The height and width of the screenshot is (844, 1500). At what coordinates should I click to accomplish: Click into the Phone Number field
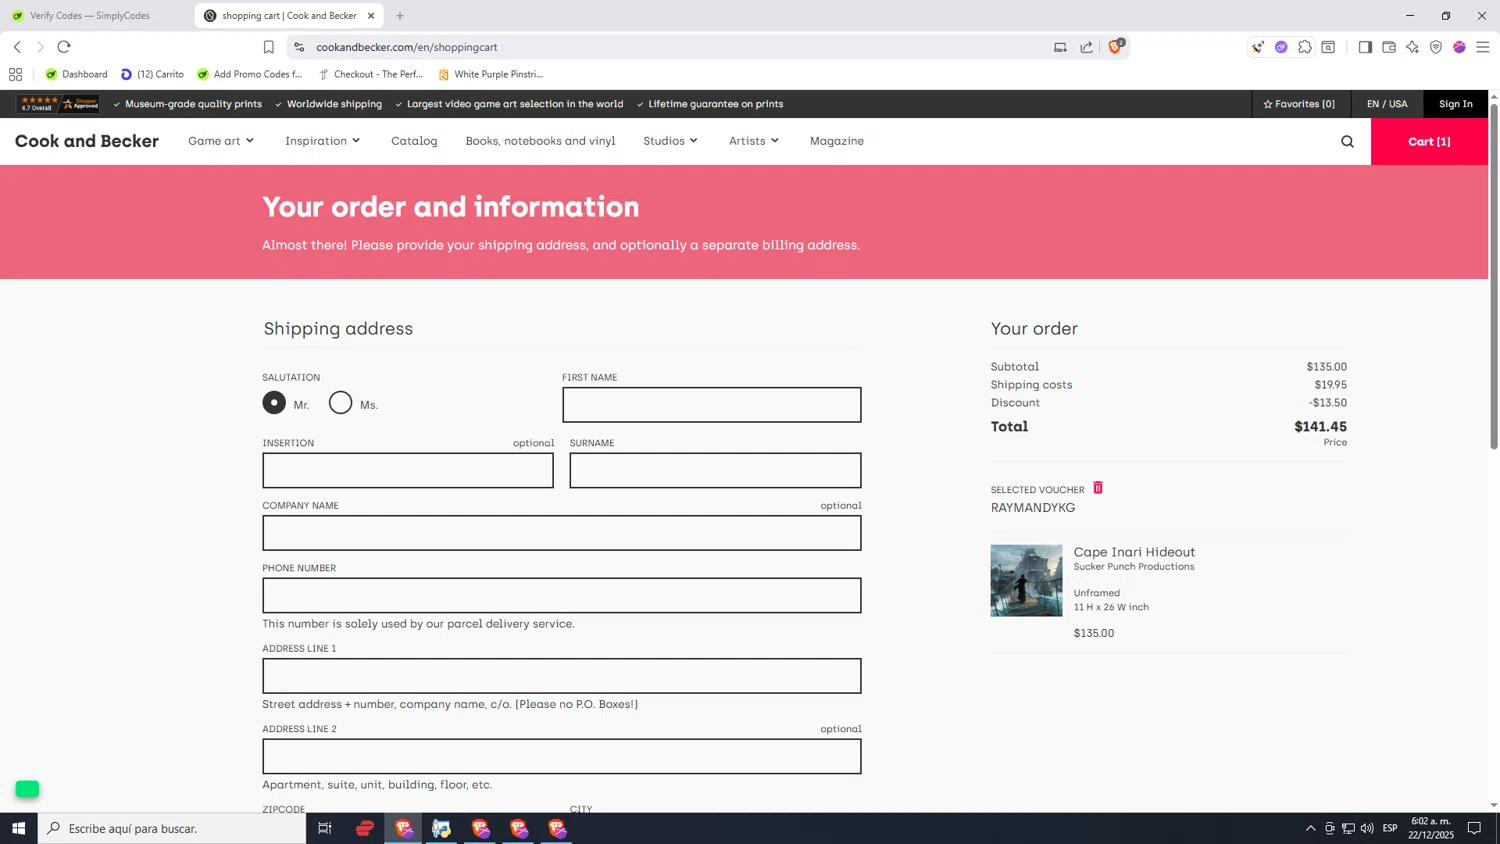pyautogui.click(x=561, y=595)
